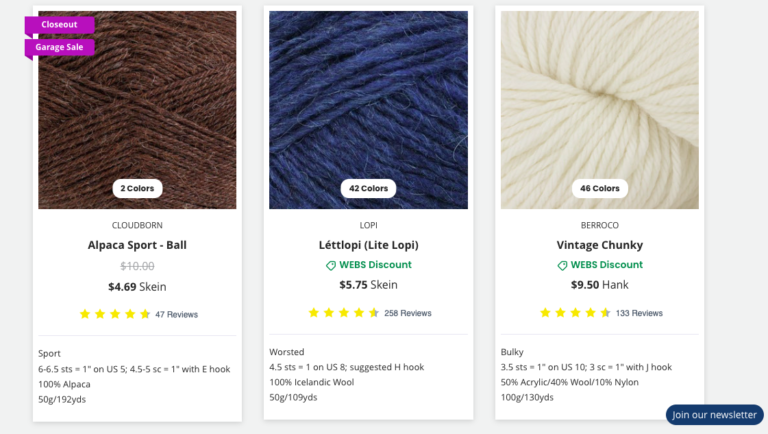View the 133 Reviews link
The image size is (768, 434).
click(638, 313)
